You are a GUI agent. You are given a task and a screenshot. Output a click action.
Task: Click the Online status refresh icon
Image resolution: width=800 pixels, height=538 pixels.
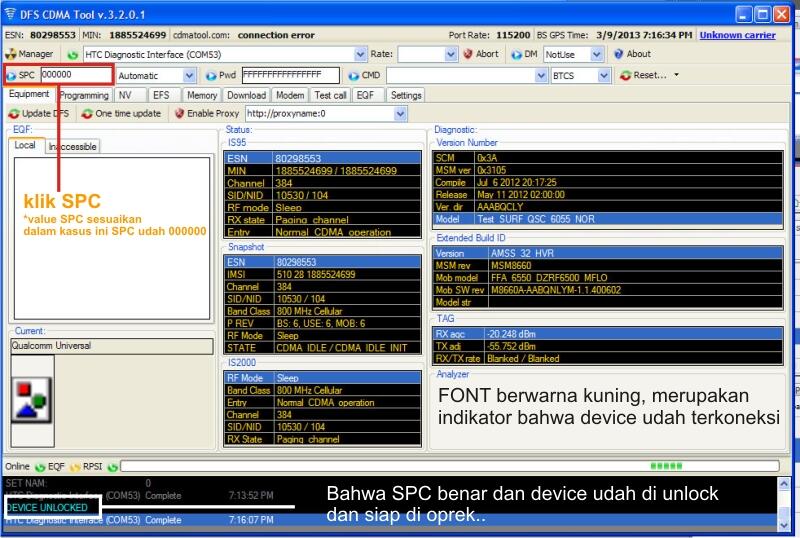(x=40, y=467)
